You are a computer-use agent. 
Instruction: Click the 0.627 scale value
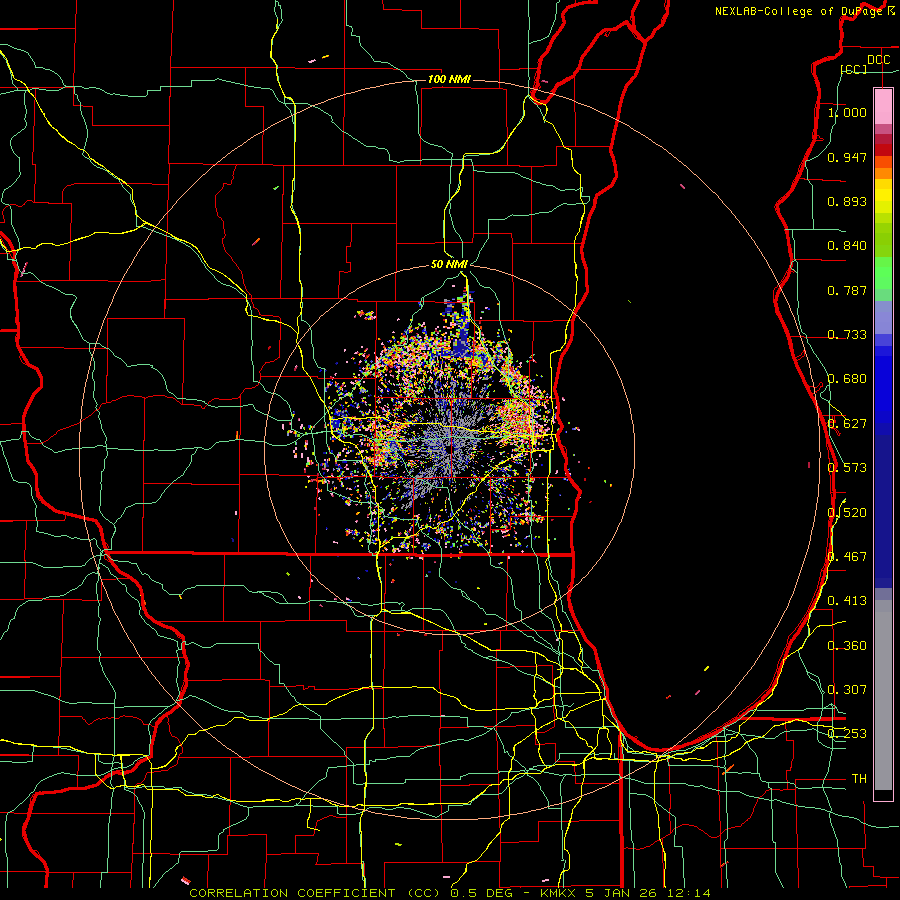coord(847,424)
